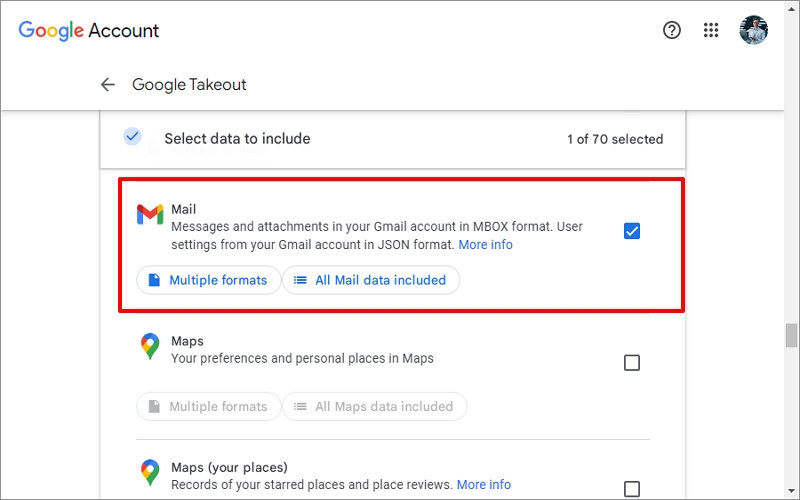Click the Select data to include checkmark
The width and height of the screenshot is (800, 500).
132,136
